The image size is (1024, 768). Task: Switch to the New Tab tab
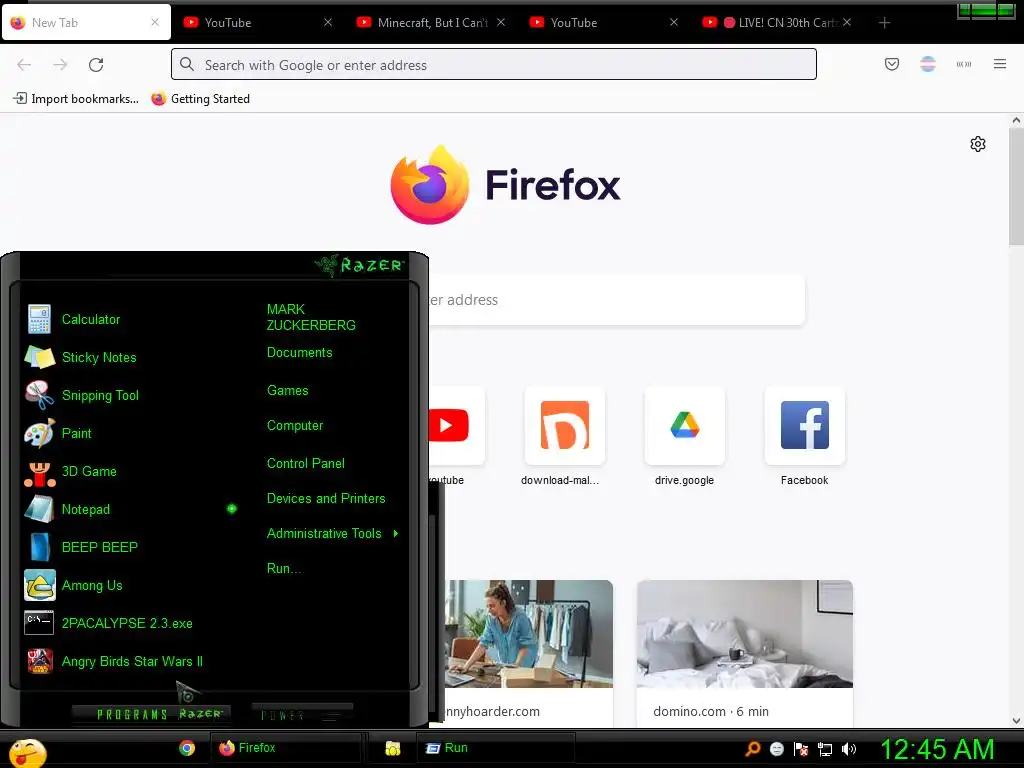86,22
